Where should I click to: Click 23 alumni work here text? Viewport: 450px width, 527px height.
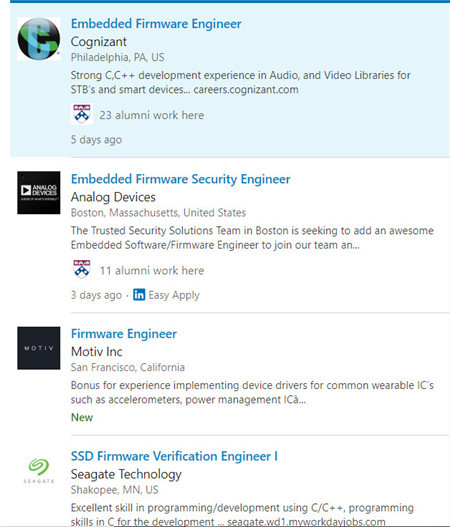152,115
